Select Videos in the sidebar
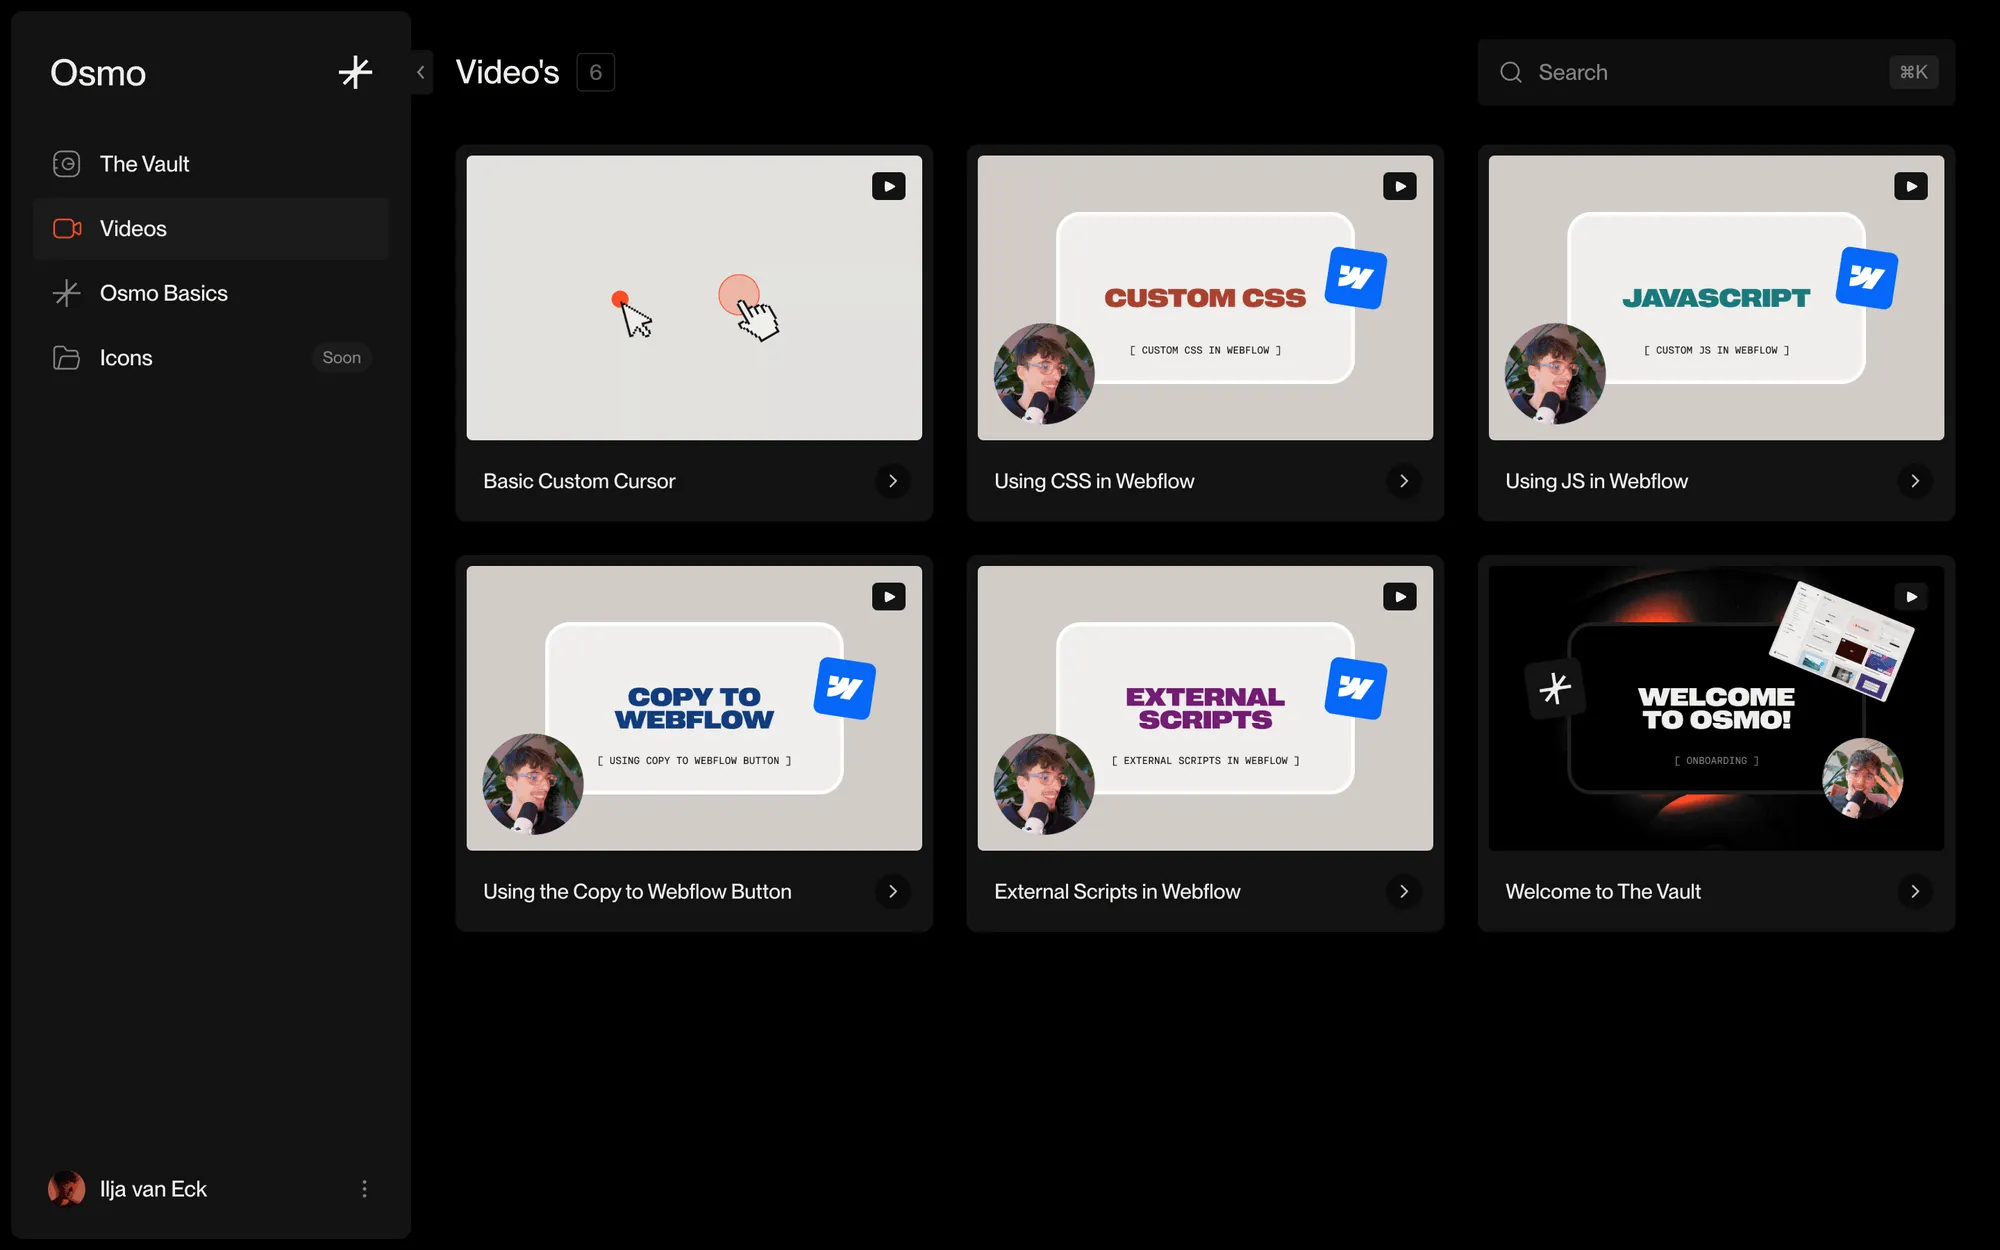This screenshot has width=2000, height=1250. tap(133, 229)
